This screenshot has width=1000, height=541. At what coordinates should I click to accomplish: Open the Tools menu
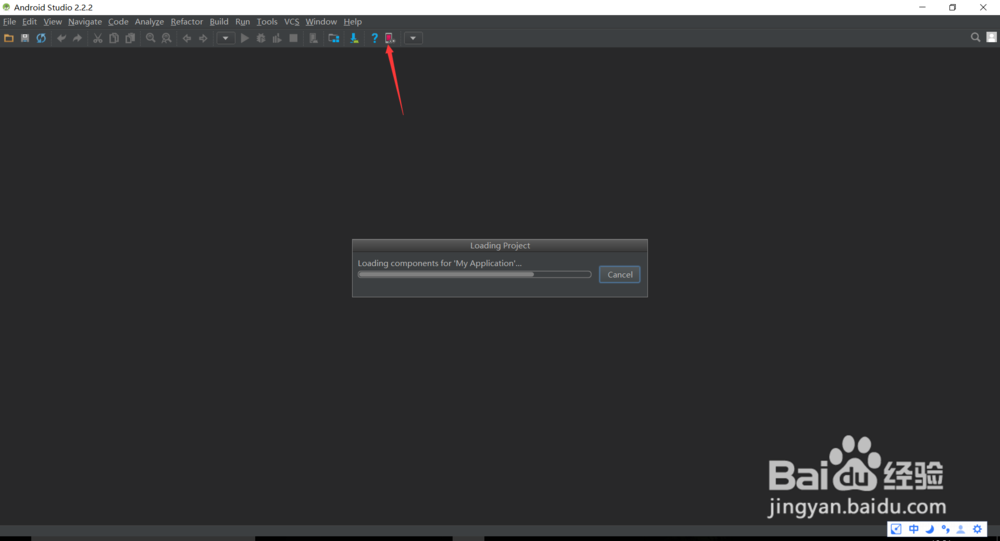click(267, 22)
